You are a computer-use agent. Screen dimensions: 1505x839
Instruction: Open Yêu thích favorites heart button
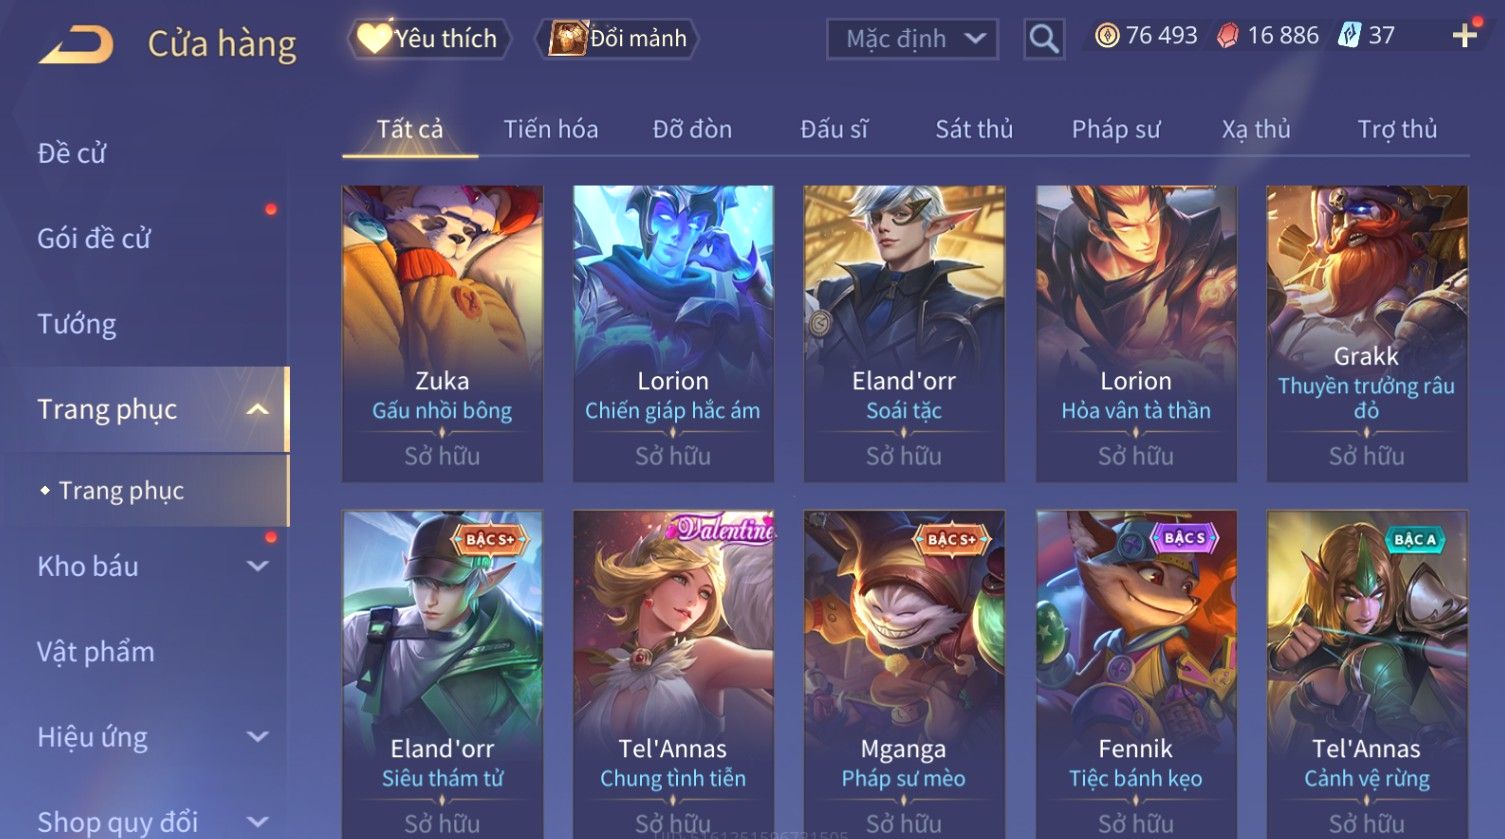[429, 39]
